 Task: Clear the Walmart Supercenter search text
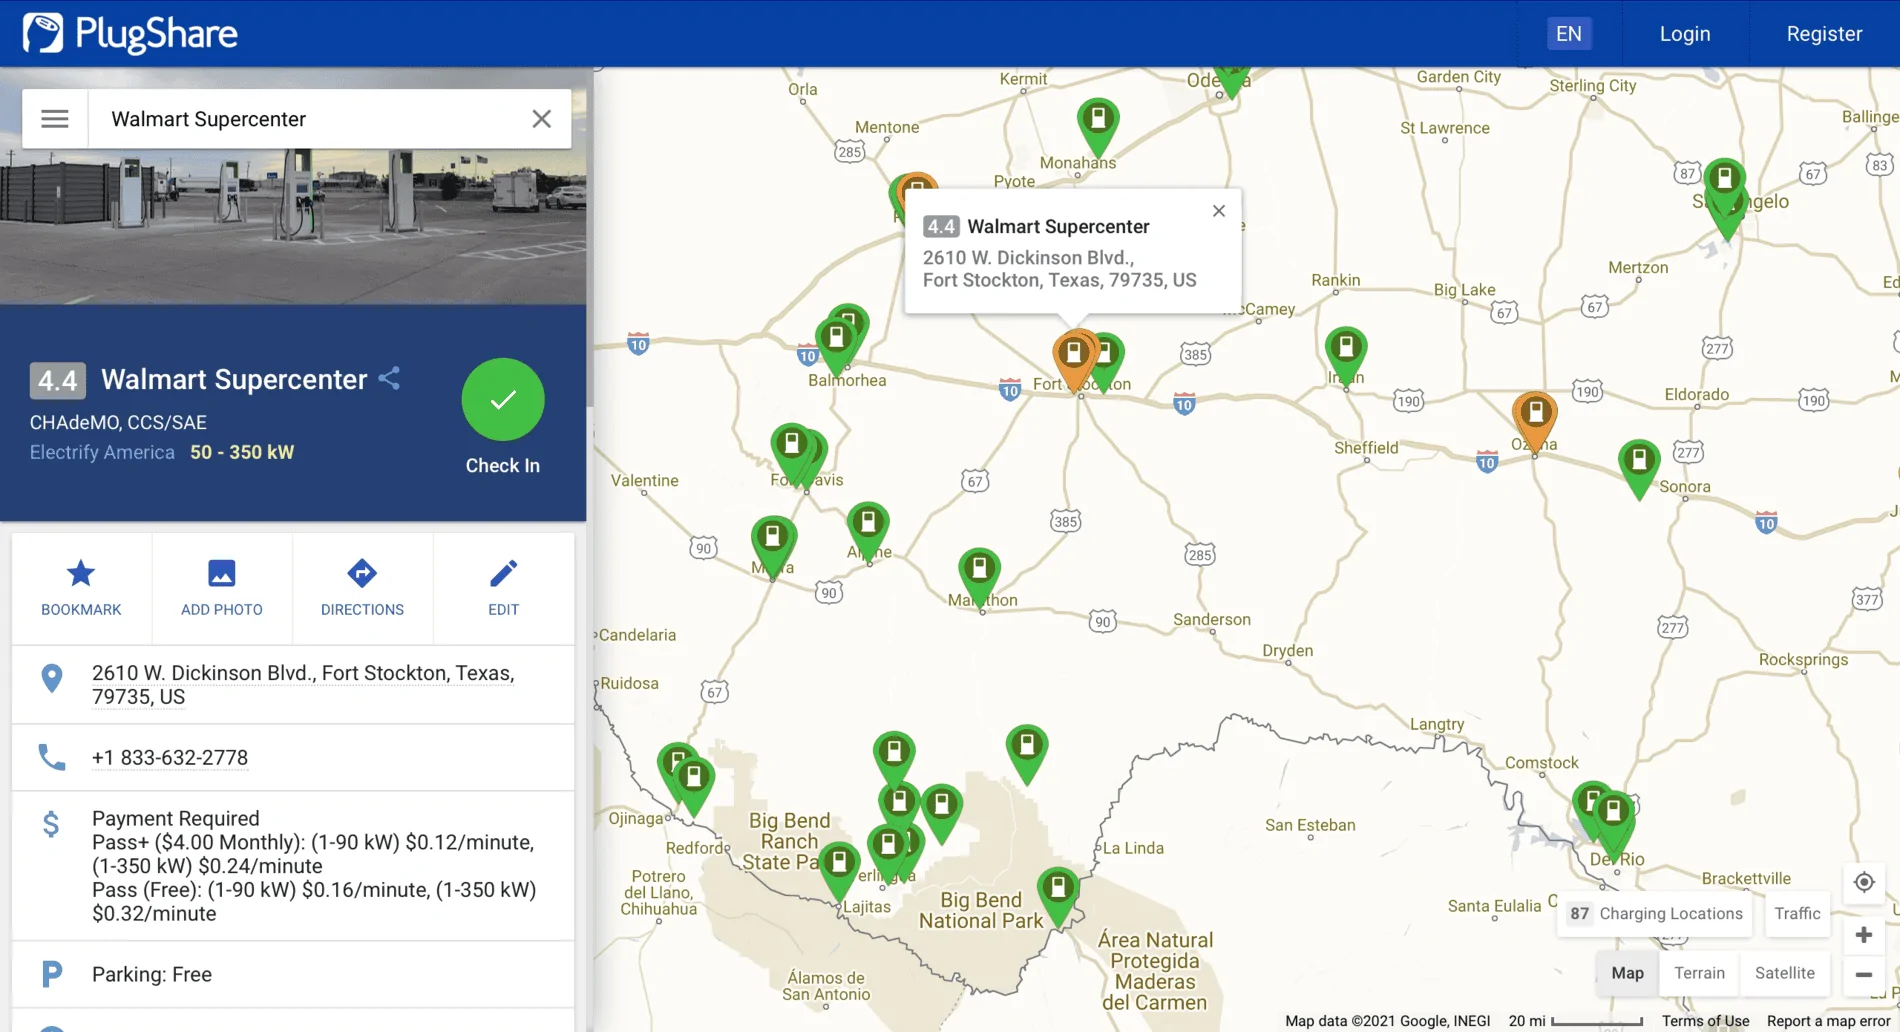coord(541,119)
